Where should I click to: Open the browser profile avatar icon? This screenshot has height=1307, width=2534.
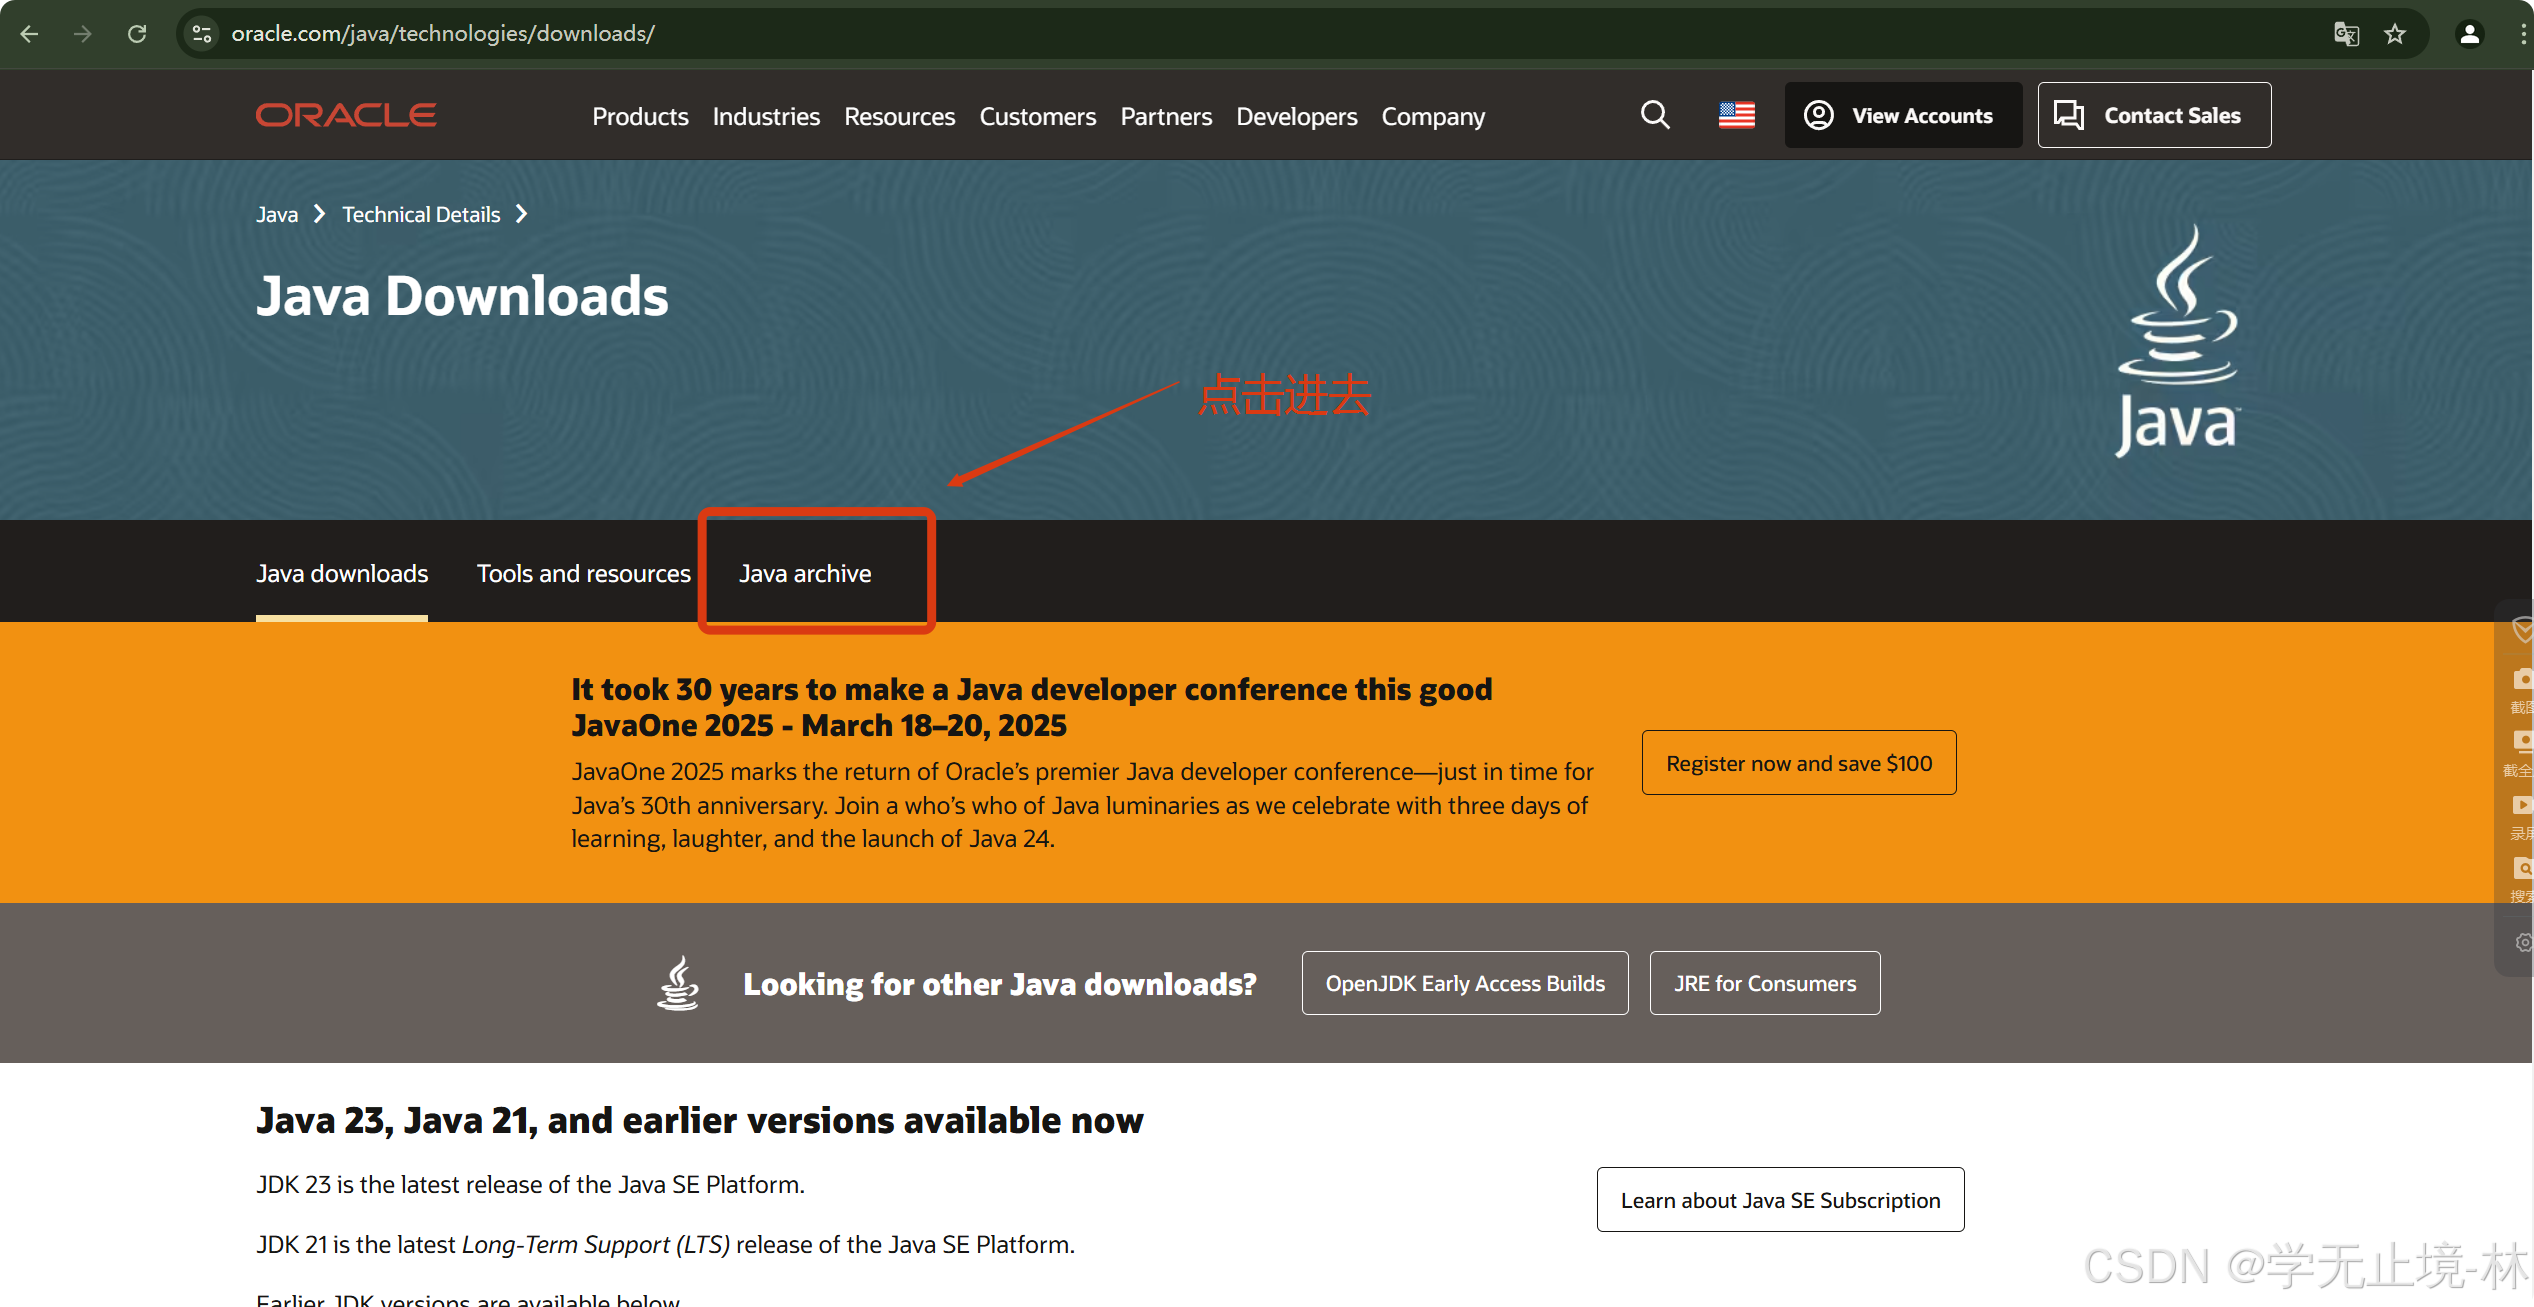tap(2469, 34)
